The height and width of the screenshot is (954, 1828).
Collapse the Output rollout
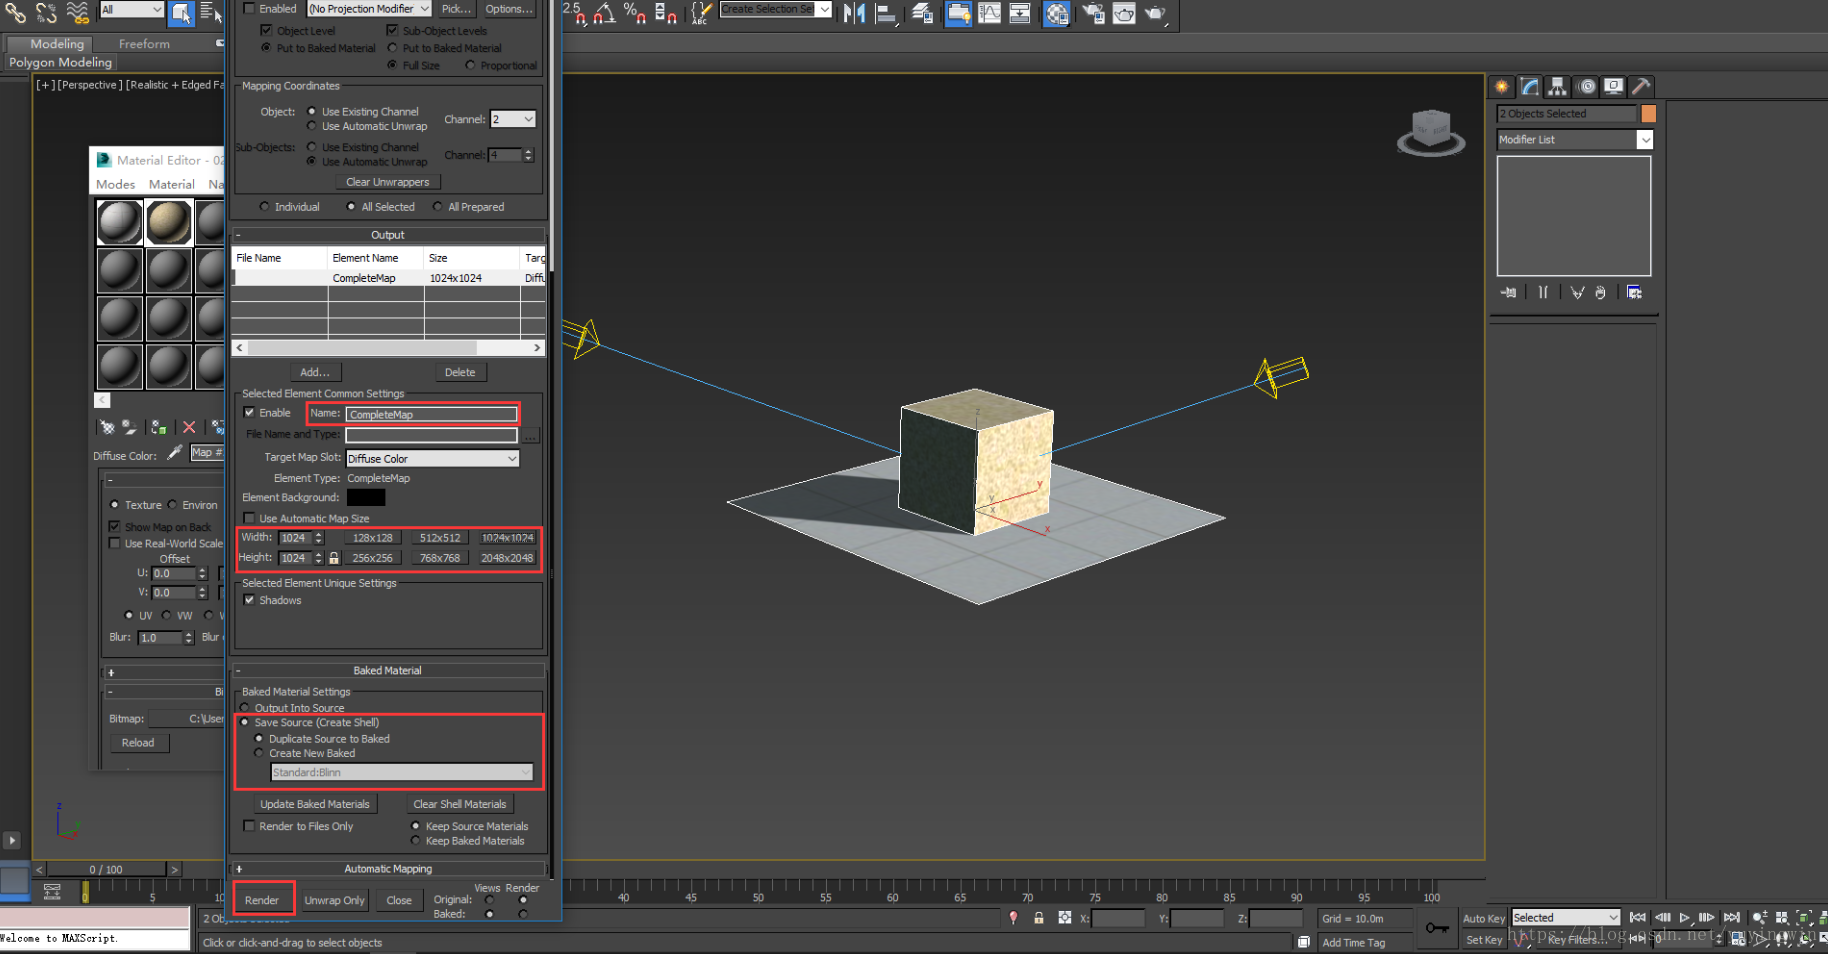[388, 235]
